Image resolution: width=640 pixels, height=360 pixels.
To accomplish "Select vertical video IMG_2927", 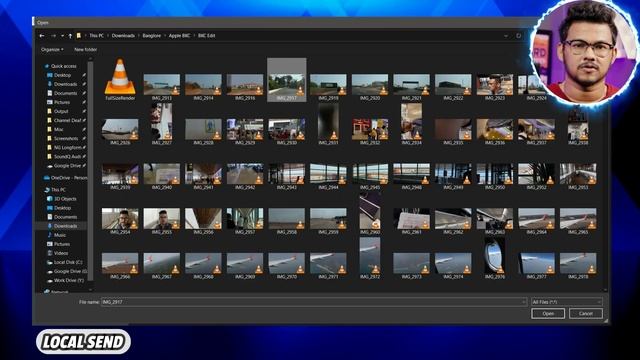I will (162, 124).
